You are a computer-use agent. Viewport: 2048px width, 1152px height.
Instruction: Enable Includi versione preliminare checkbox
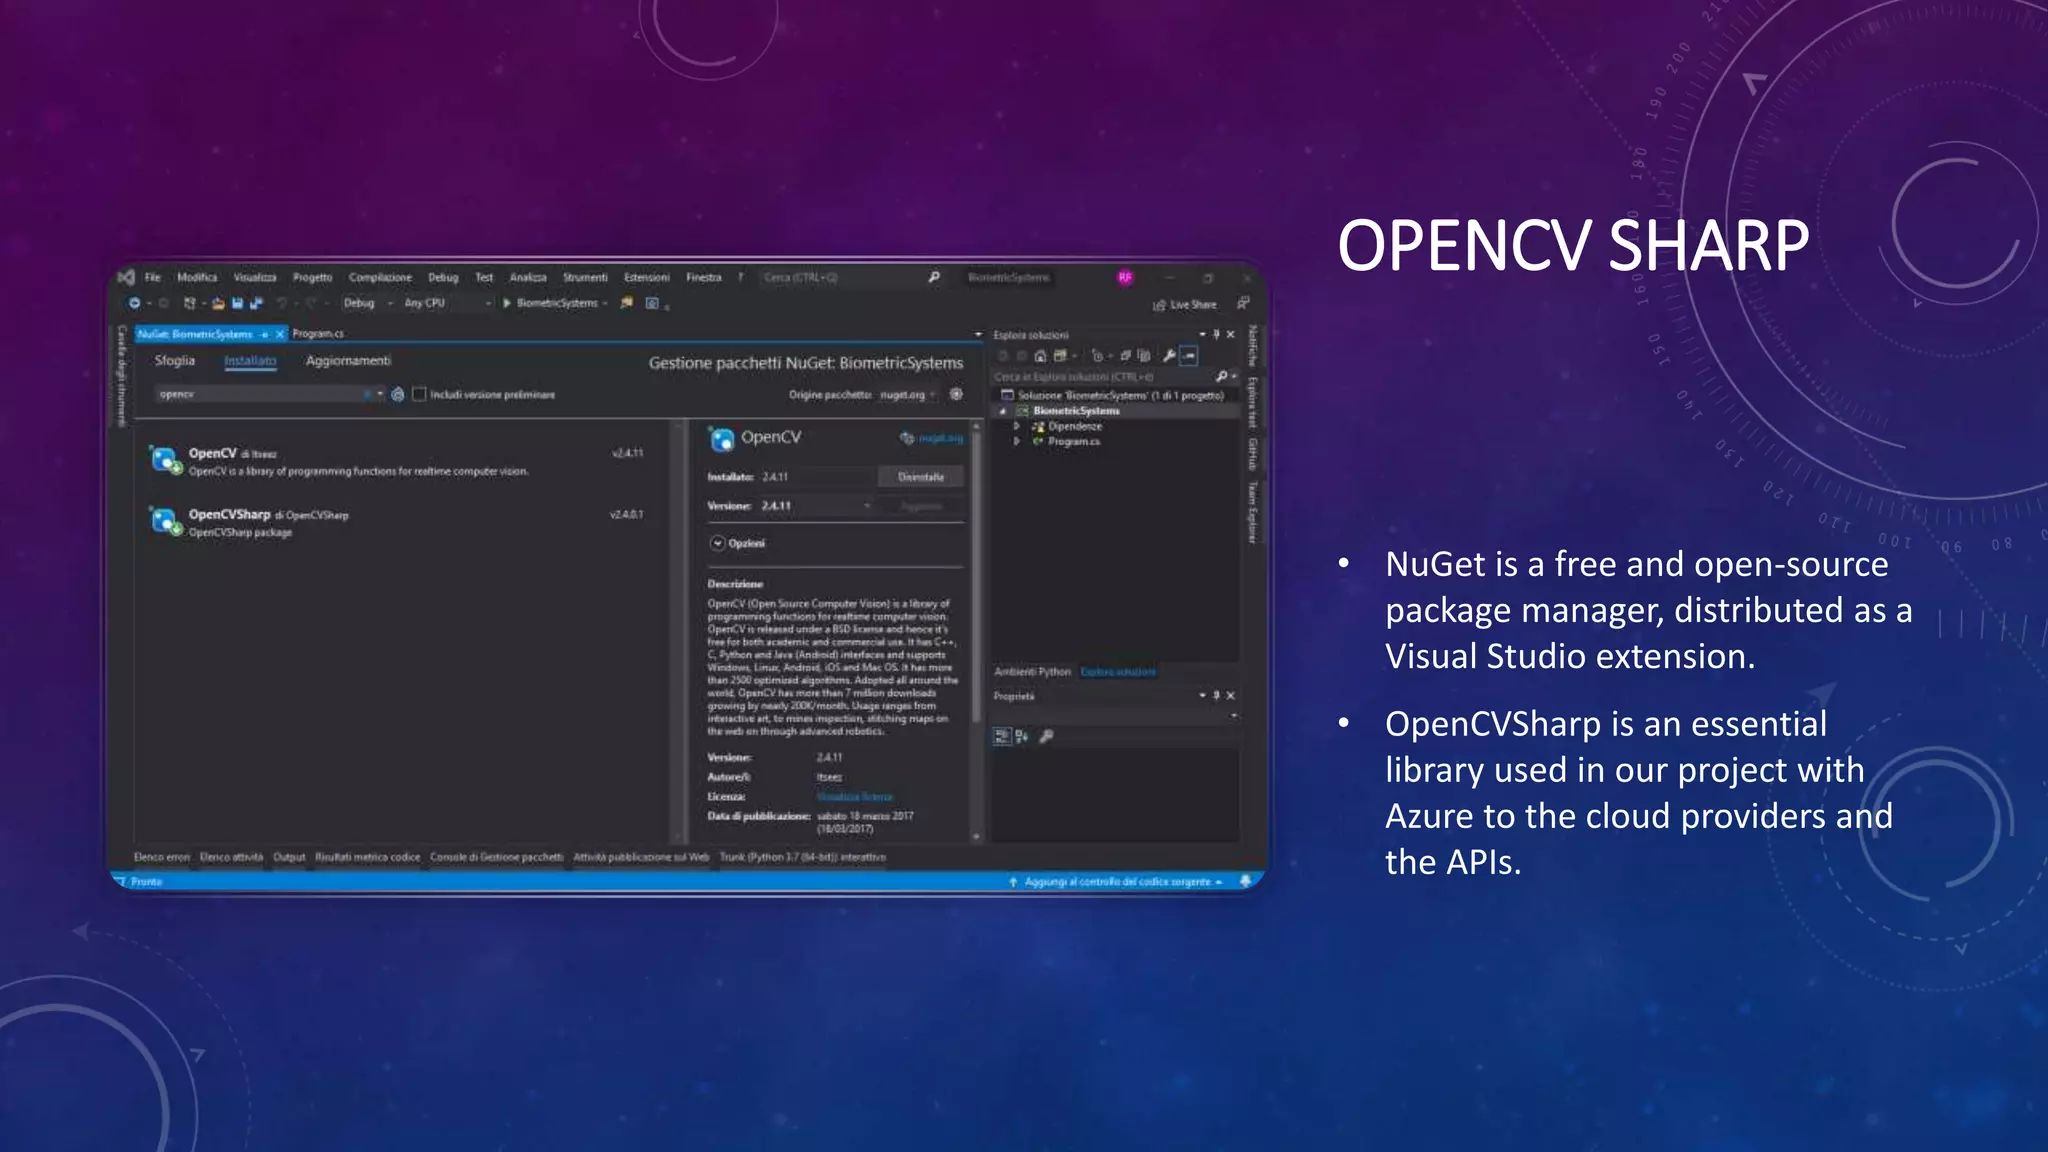[420, 394]
